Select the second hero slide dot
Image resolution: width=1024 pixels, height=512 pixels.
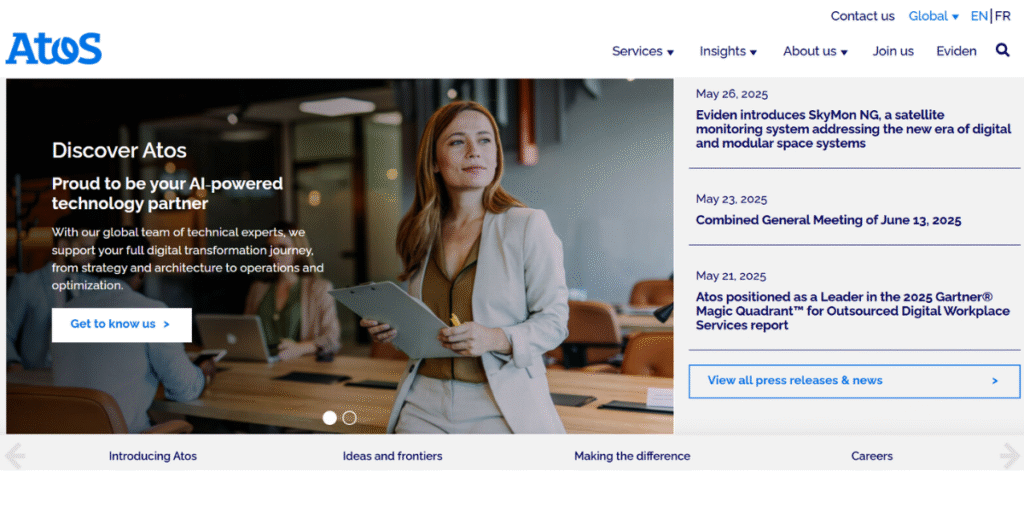click(349, 418)
